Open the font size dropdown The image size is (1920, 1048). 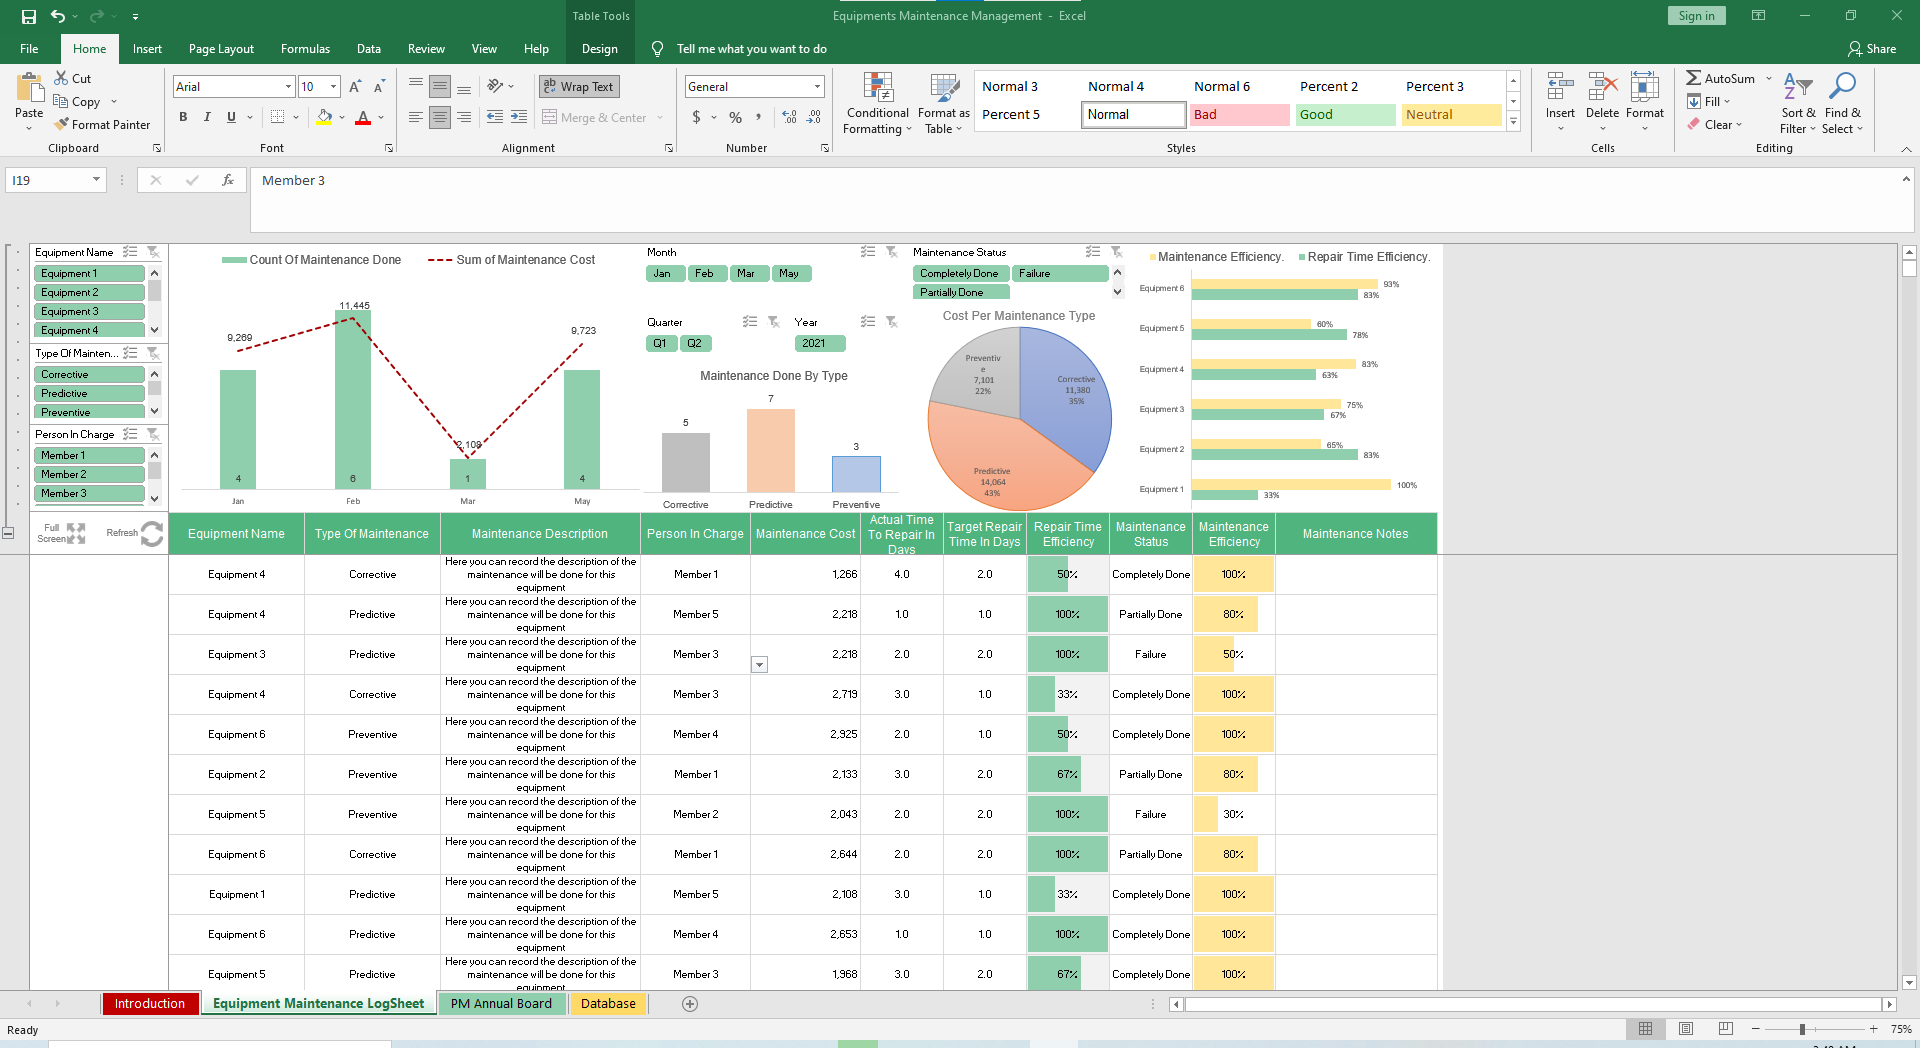(x=333, y=86)
